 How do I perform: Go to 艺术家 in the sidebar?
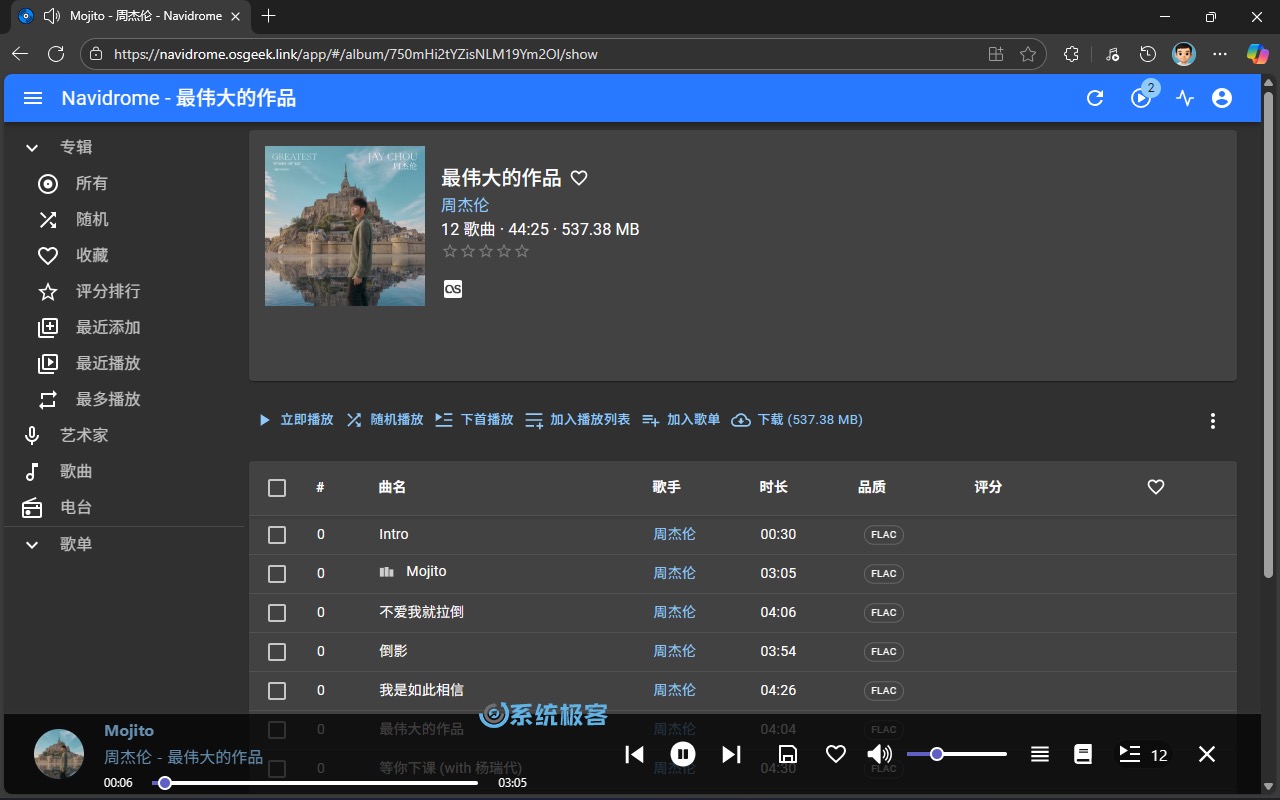pos(83,435)
